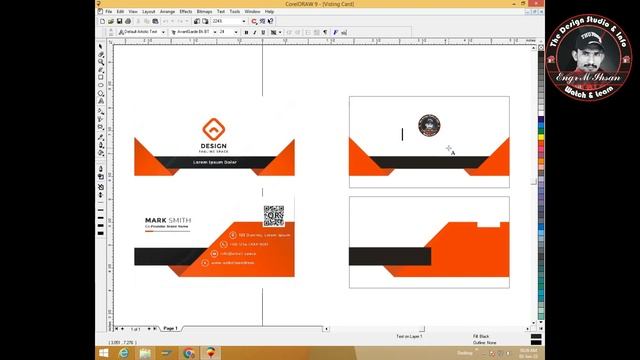
Task: Toggle non-printing characters pilcrow button
Action: (x=325, y=32)
